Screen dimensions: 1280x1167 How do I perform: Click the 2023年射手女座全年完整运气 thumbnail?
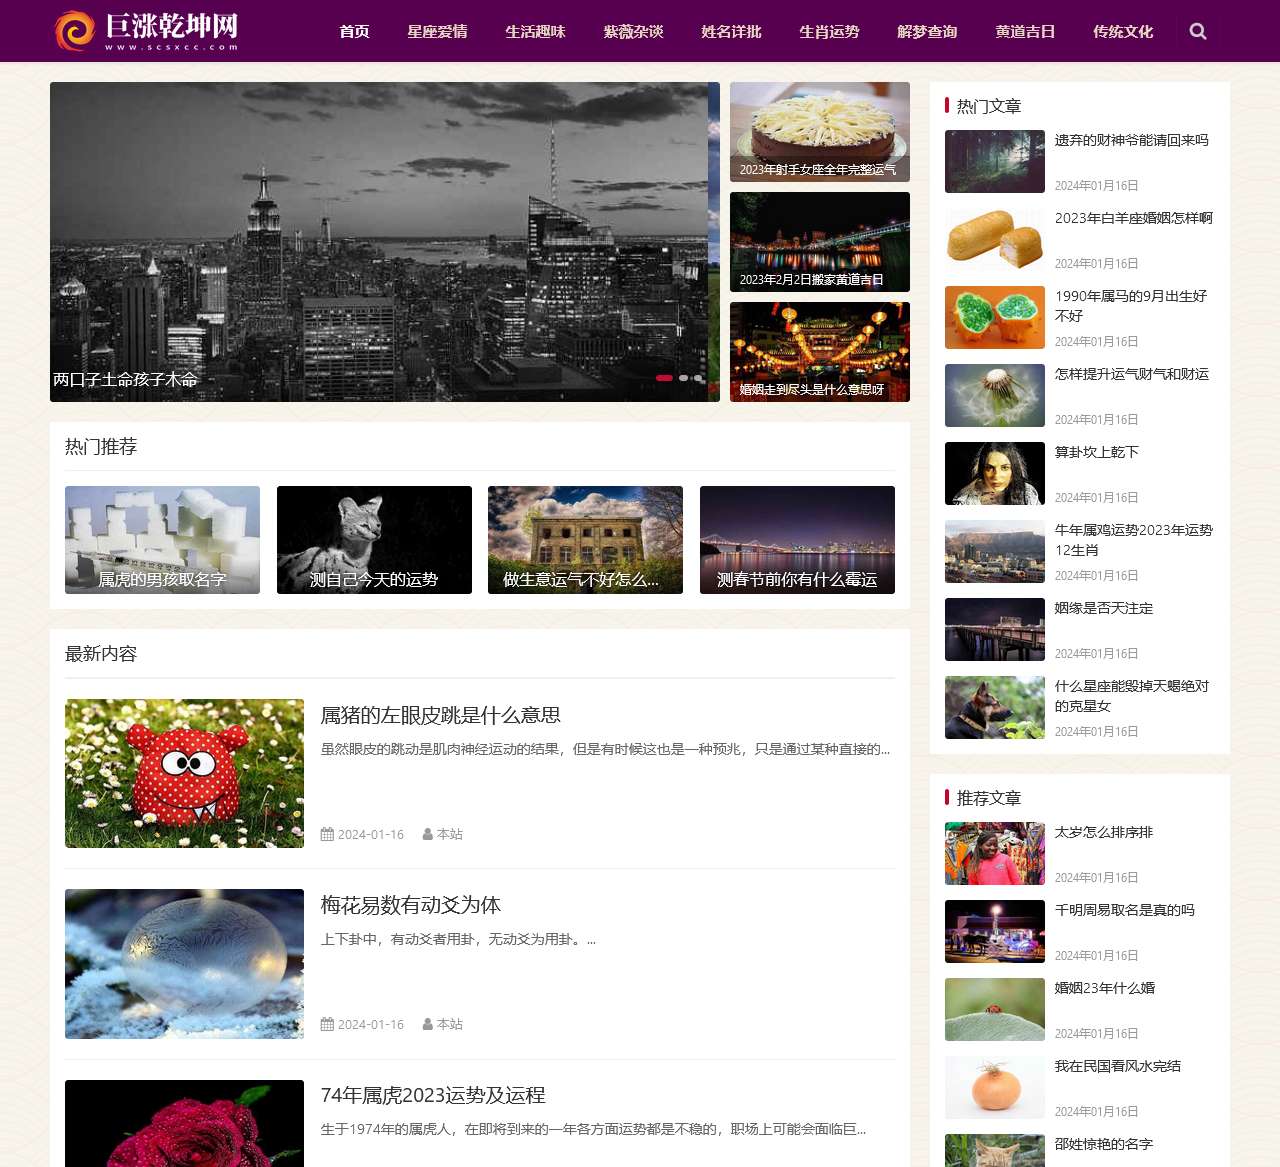point(819,131)
